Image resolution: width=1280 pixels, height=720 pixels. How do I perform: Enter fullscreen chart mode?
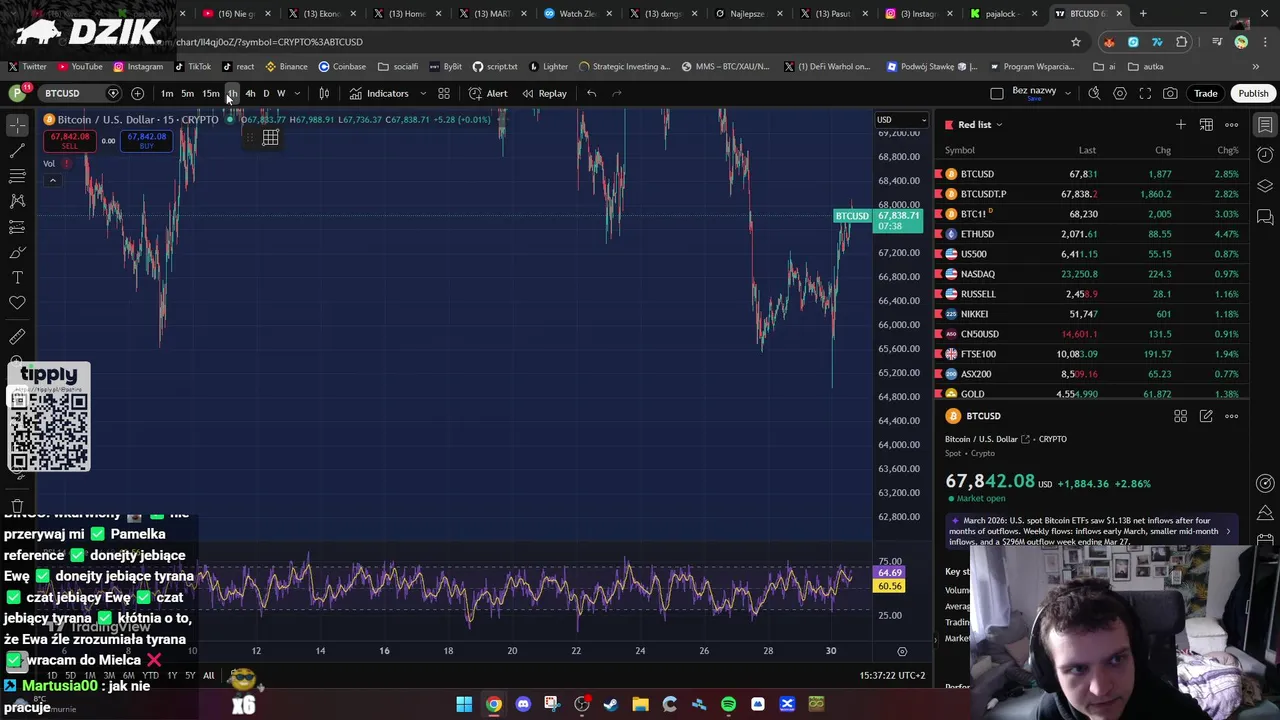tap(1145, 93)
